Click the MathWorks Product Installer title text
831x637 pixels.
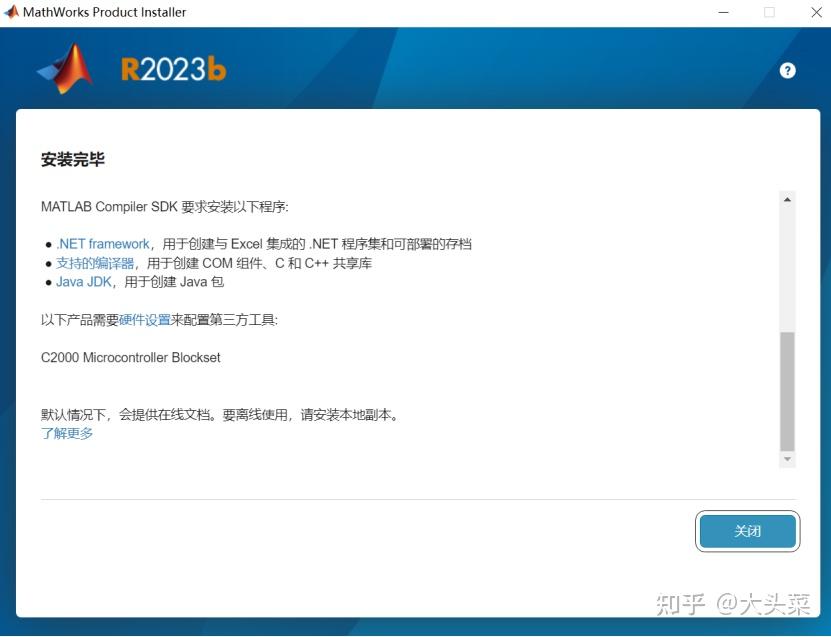point(102,12)
